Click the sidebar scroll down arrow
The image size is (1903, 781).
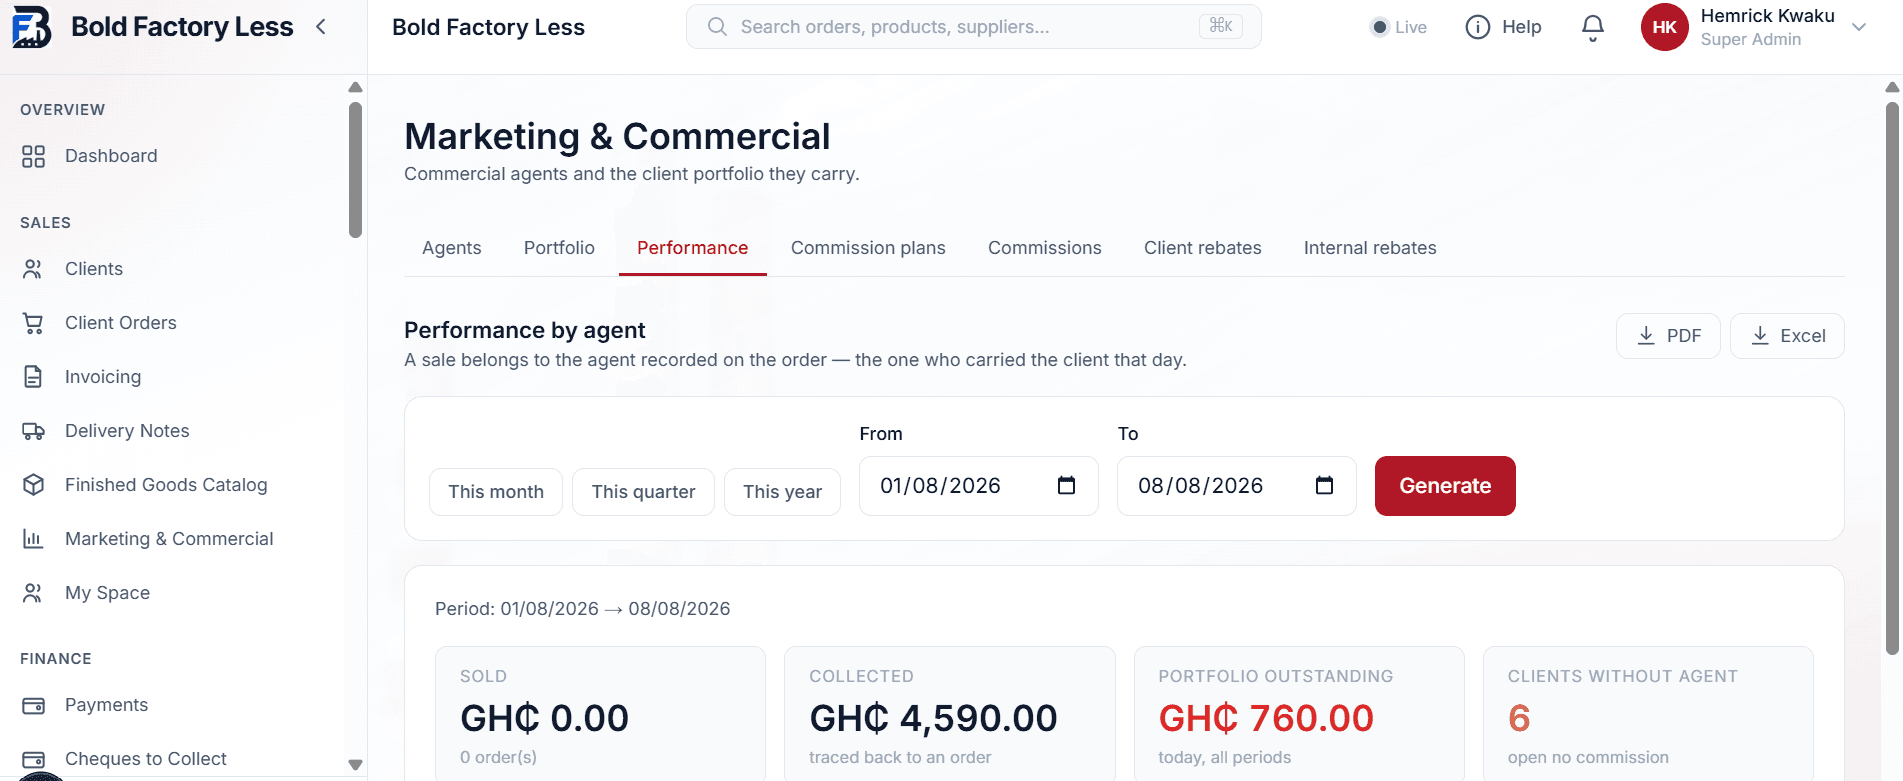click(355, 765)
